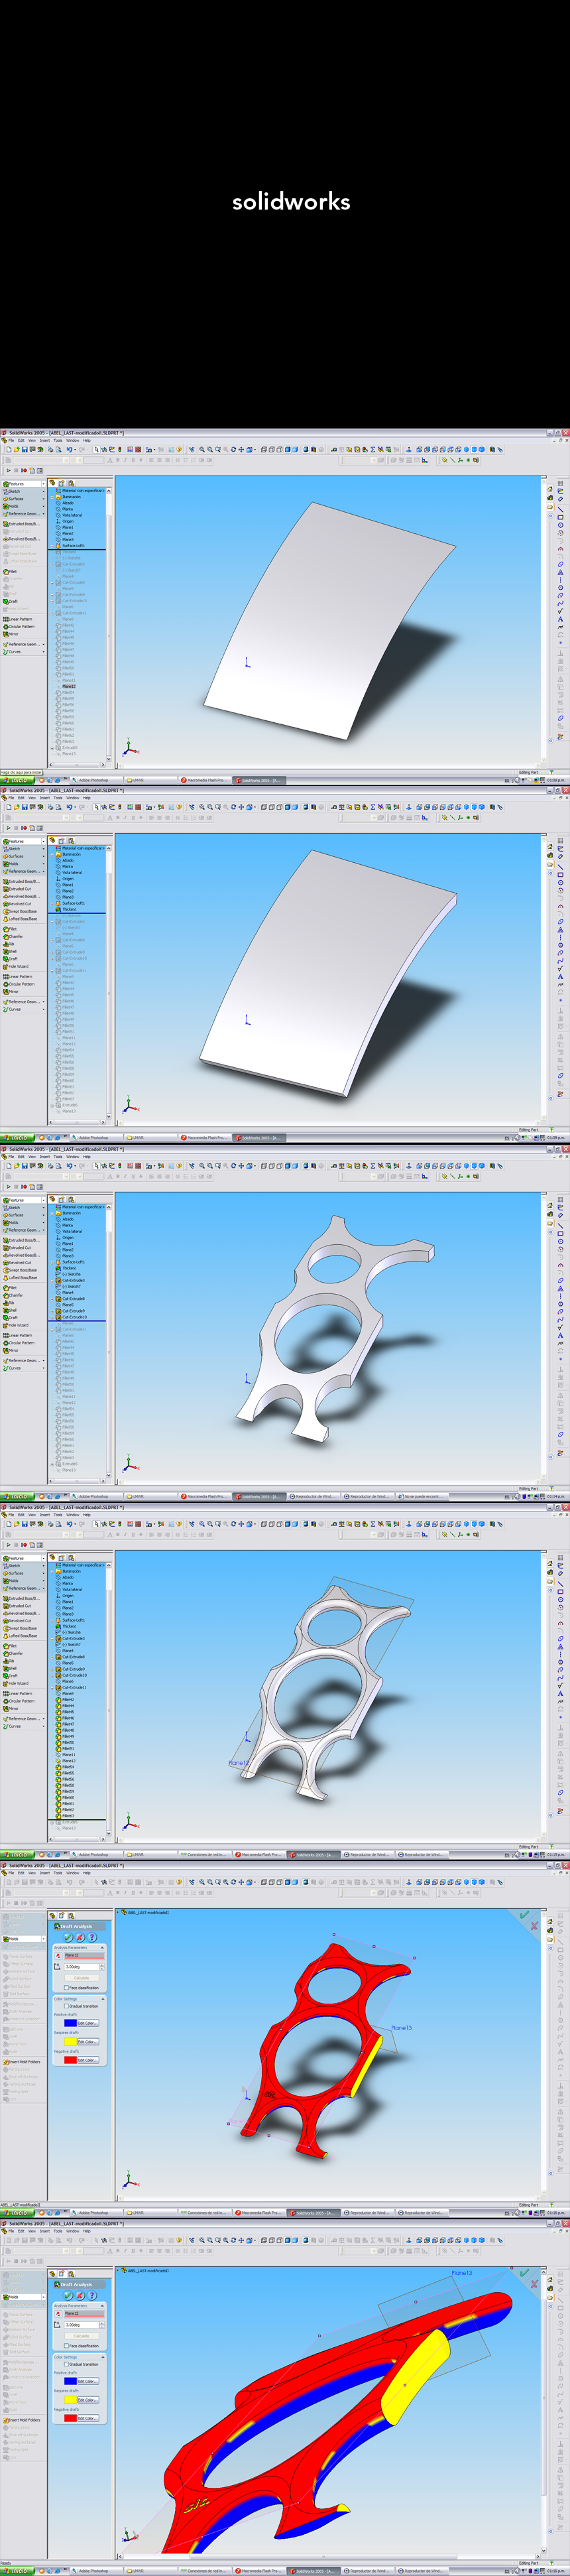
Task: In fourth screenshot, pick the Shell tool
Action: (x=10, y=1668)
